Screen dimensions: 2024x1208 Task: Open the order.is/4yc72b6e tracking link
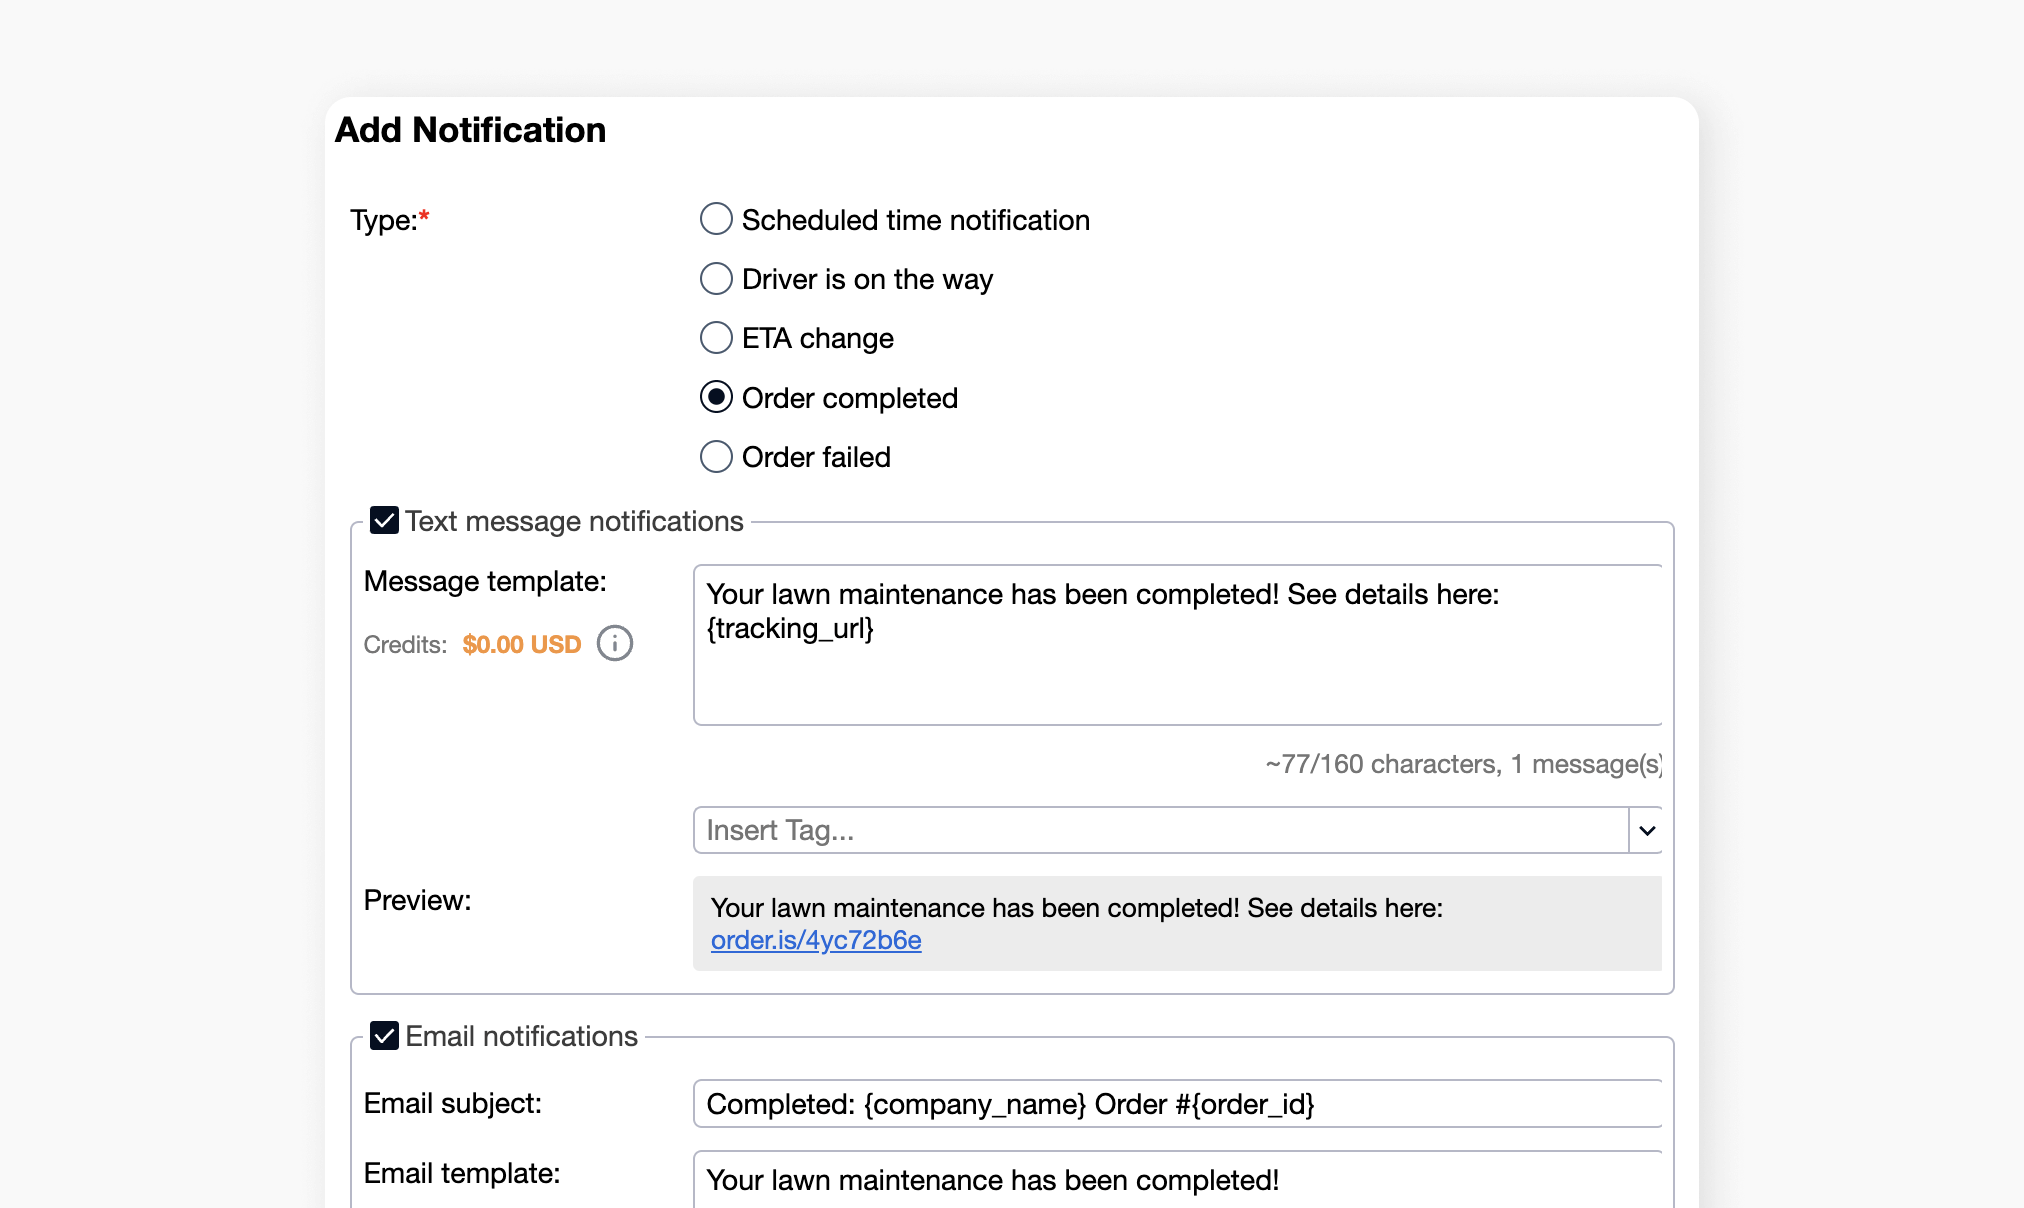pos(816,940)
